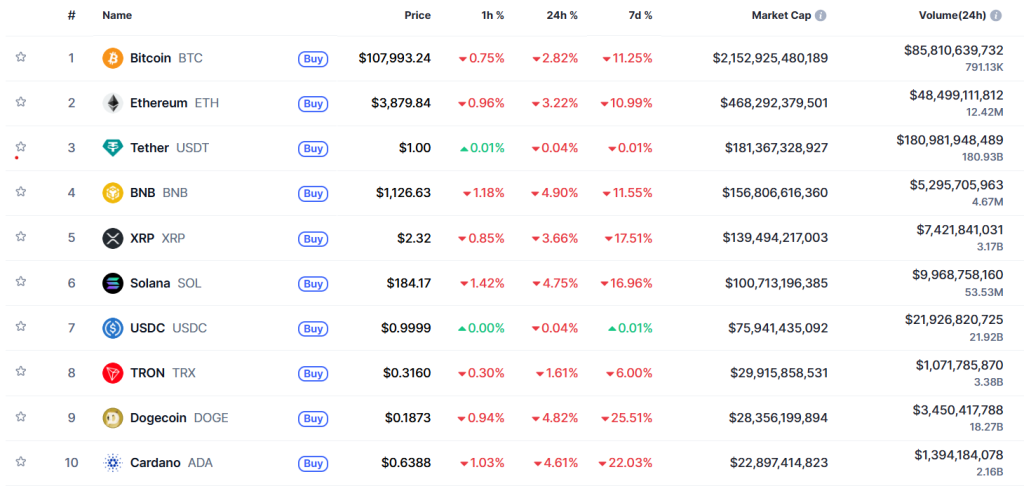Click the Bitcoin coin logo icon
The image size is (1024, 486).
point(113,58)
